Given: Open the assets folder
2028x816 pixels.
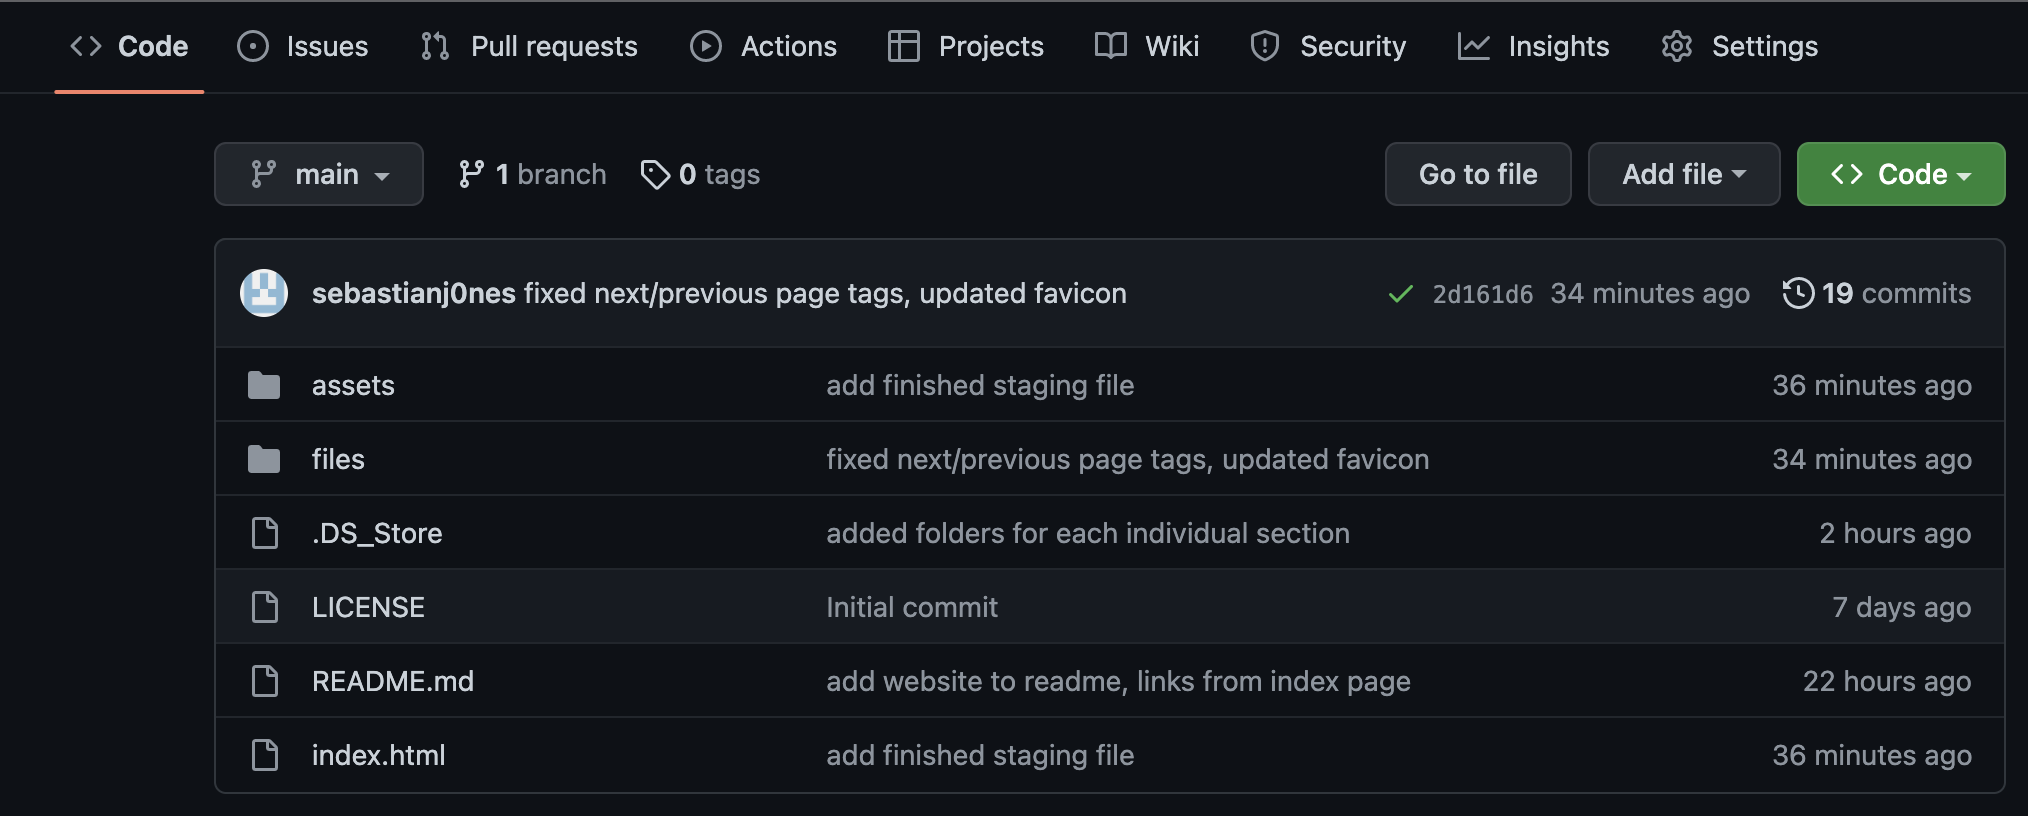Looking at the screenshot, I should coord(353,385).
